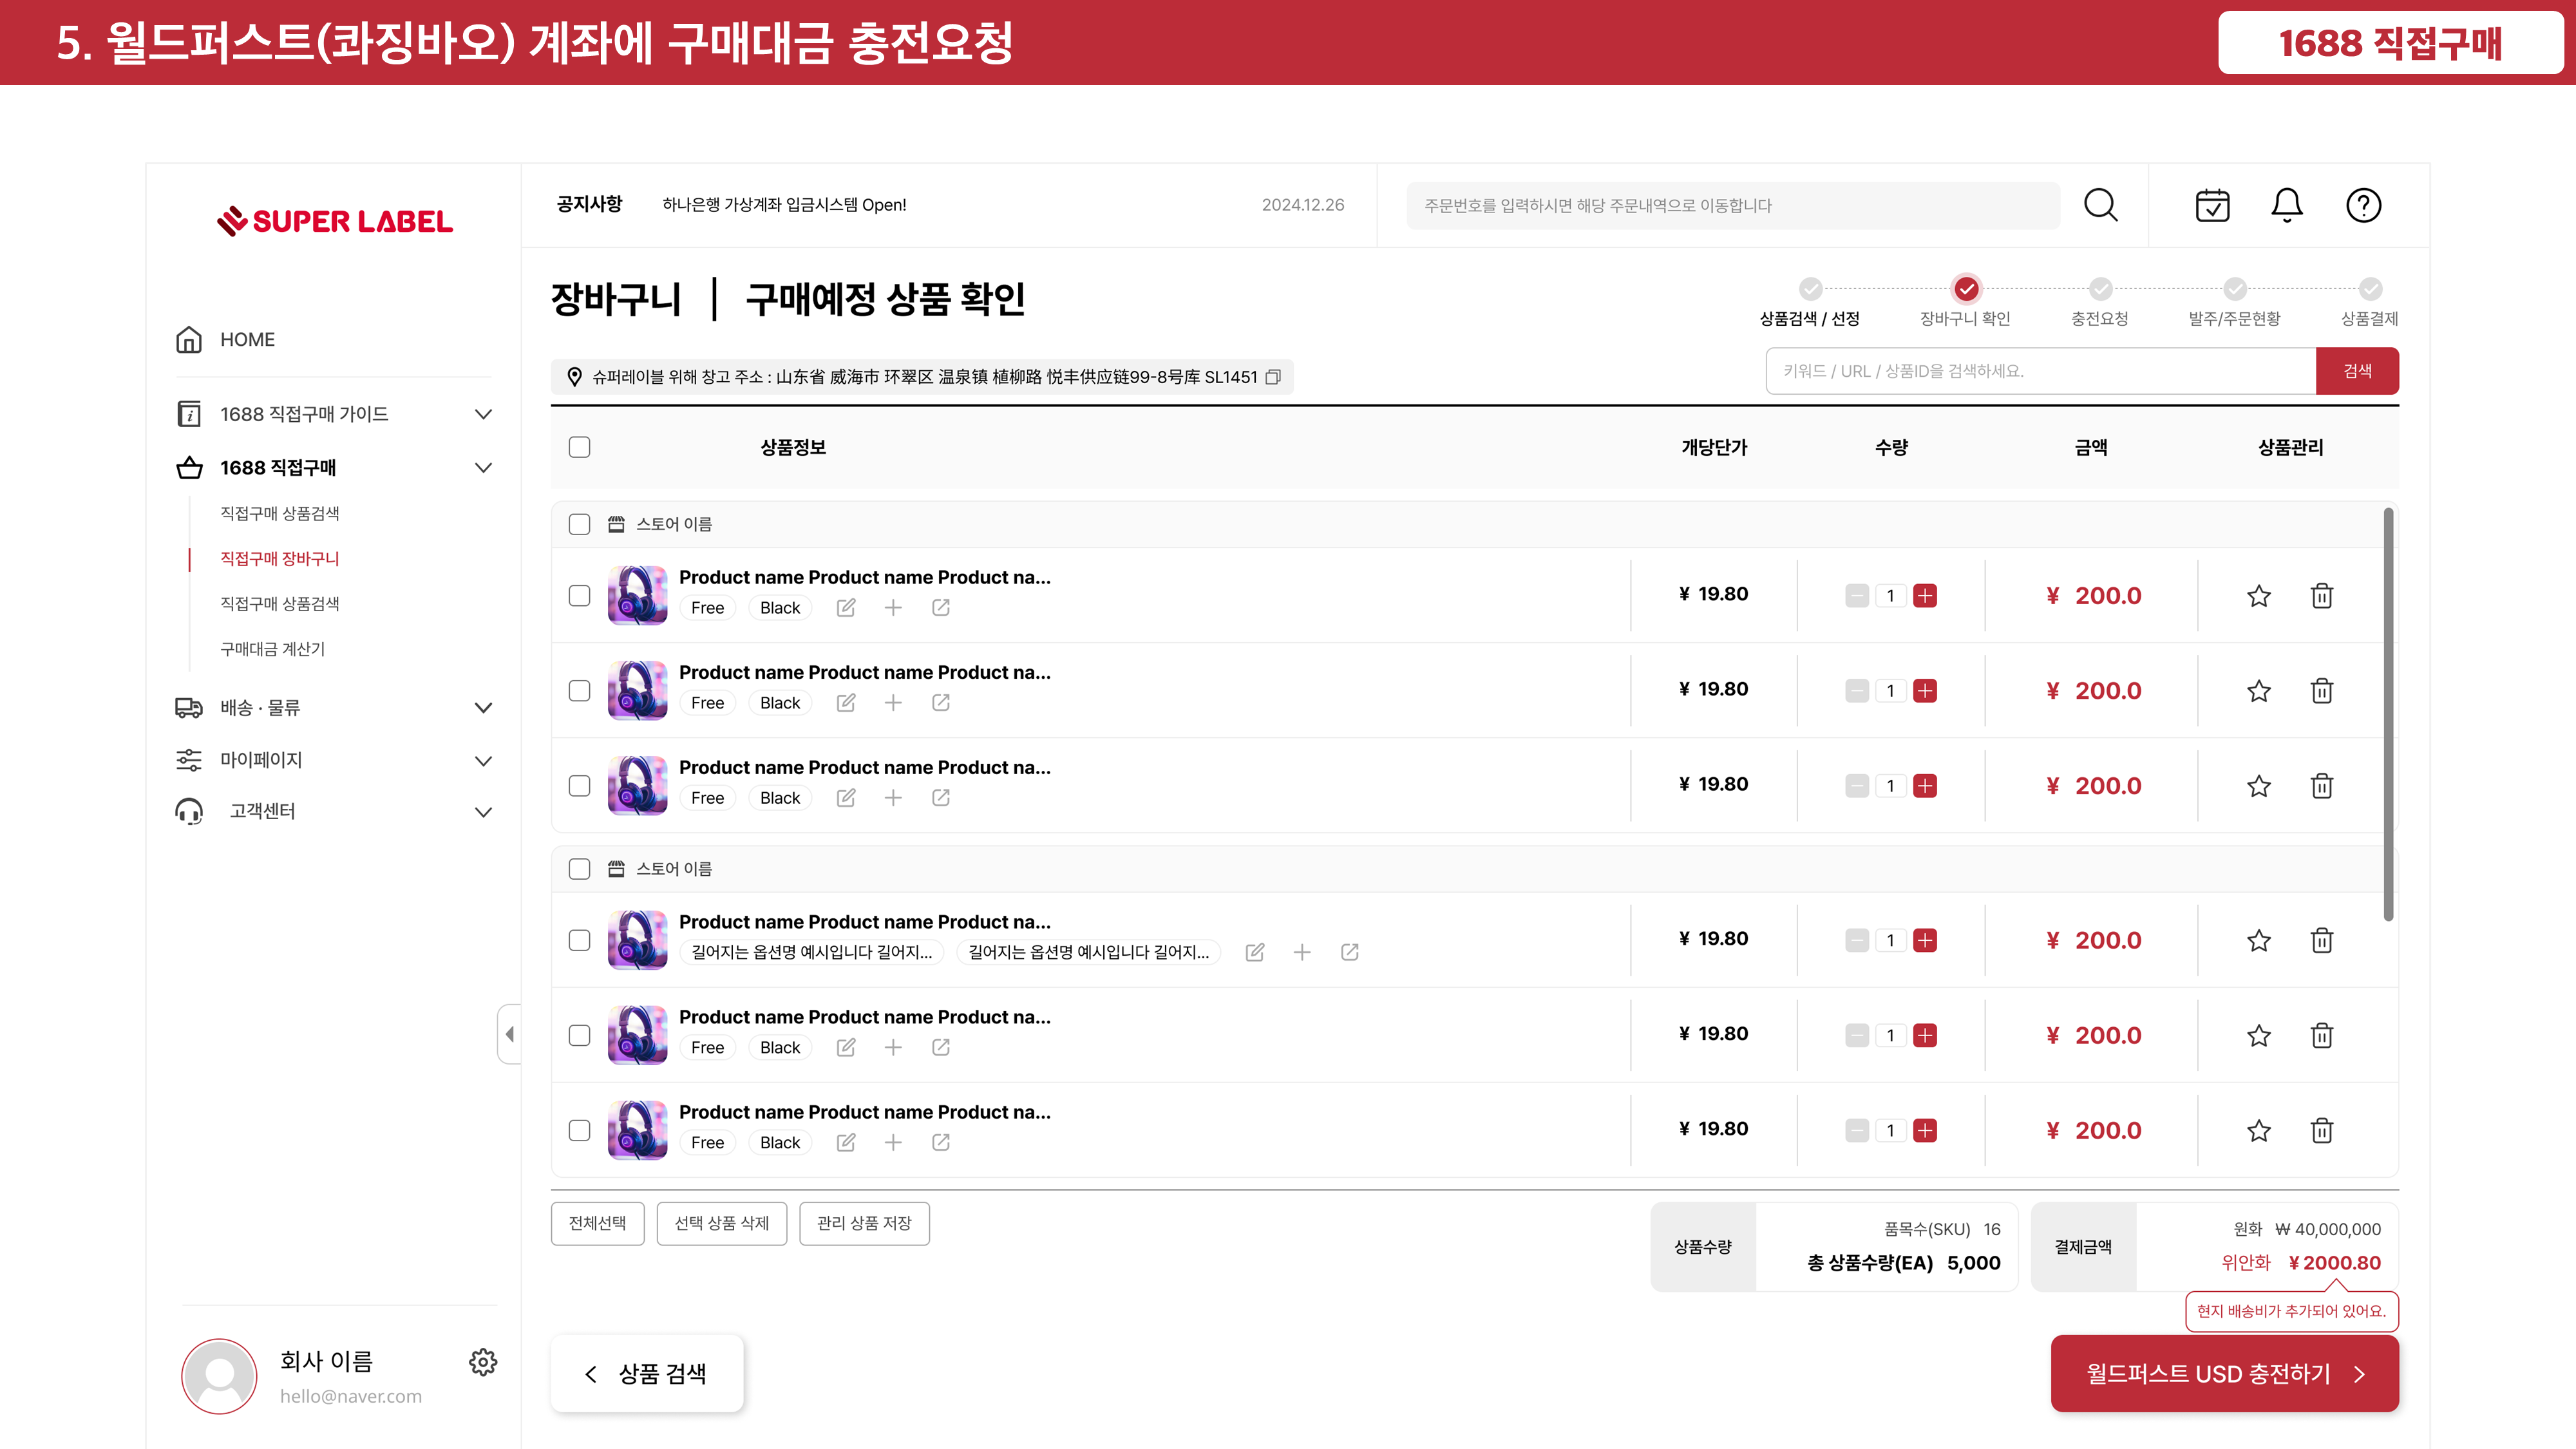
Task: Click keyword / URL / 상품ID search field
Action: (2040, 371)
